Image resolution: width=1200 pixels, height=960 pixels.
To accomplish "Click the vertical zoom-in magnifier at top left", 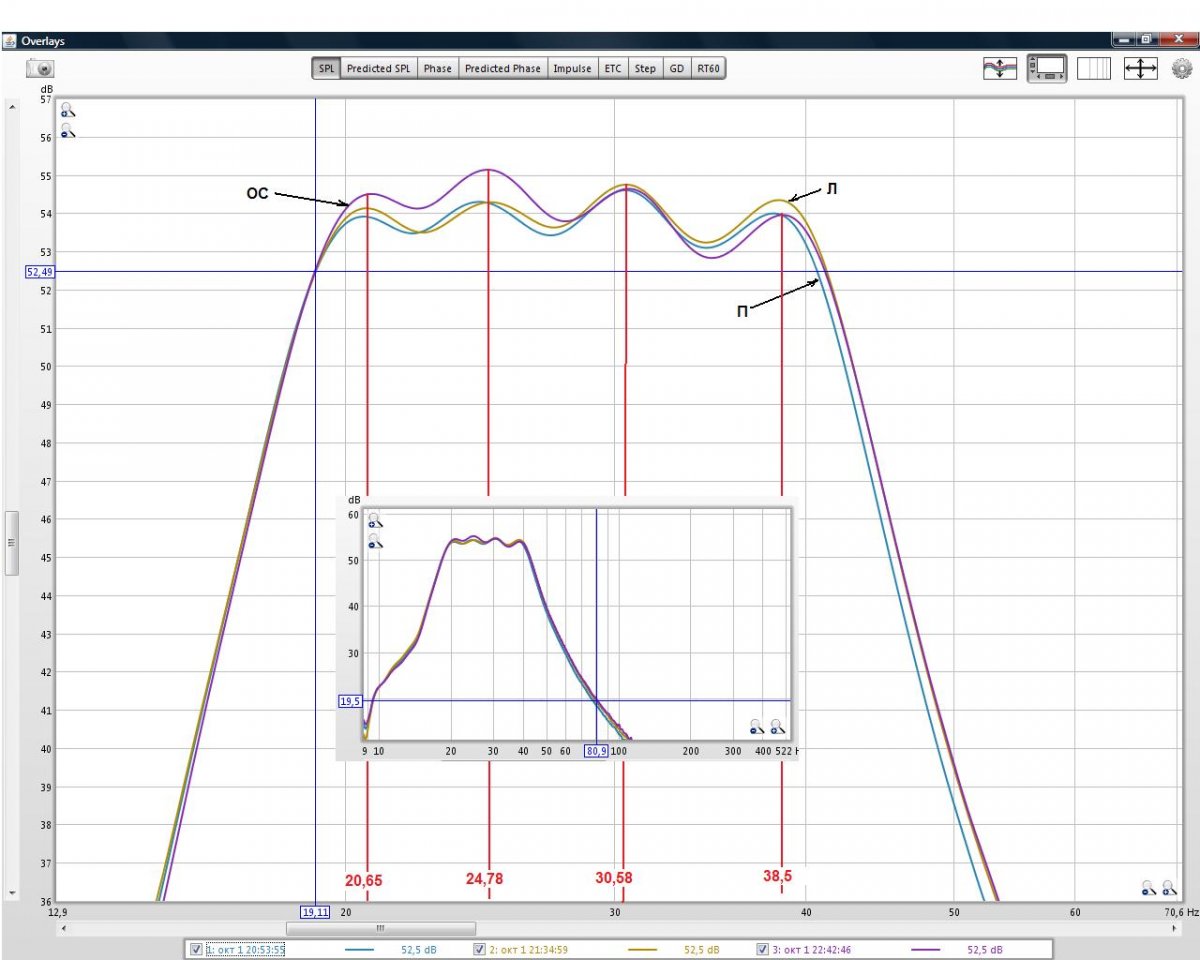I will click(x=67, y=110).
